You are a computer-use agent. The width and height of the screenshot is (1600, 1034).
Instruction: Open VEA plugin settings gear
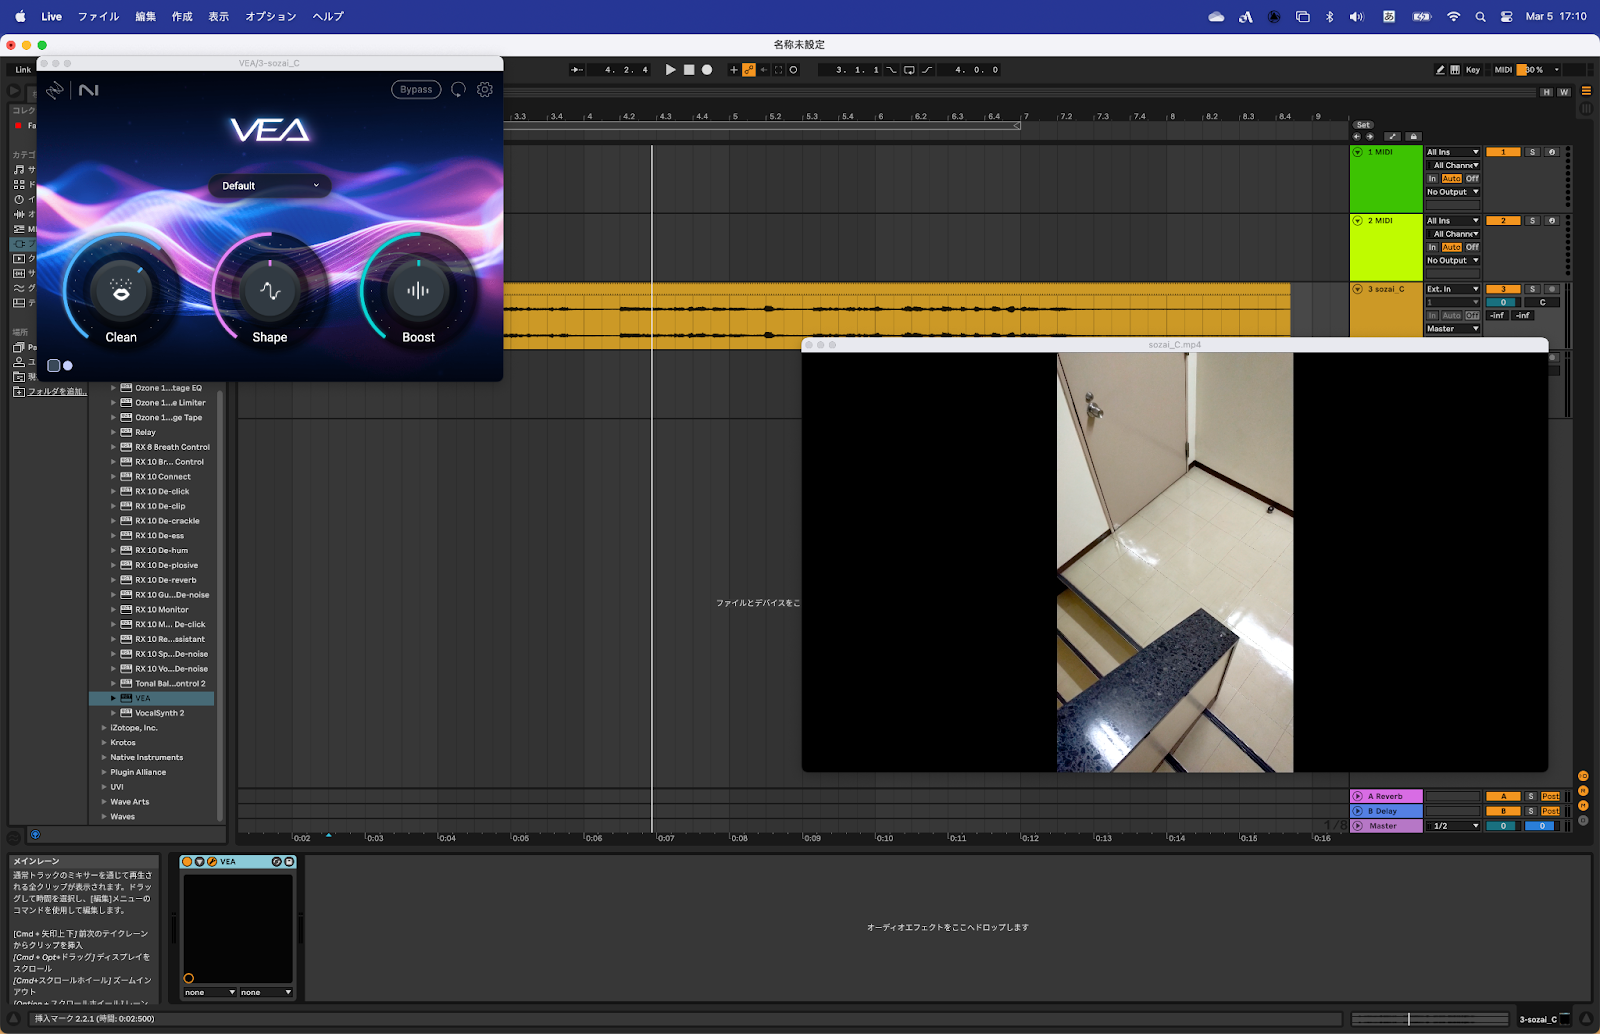pyautogui.click(x=485, y=90)
